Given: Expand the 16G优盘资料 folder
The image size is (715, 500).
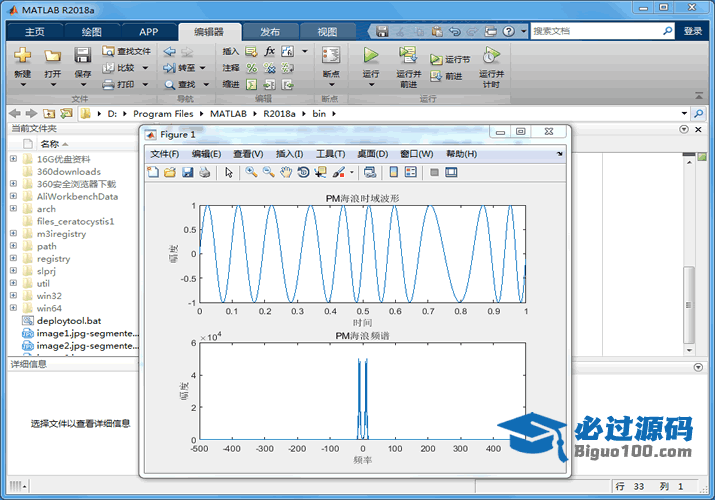Looking at the screenshot, I should [x=14, y=159].
